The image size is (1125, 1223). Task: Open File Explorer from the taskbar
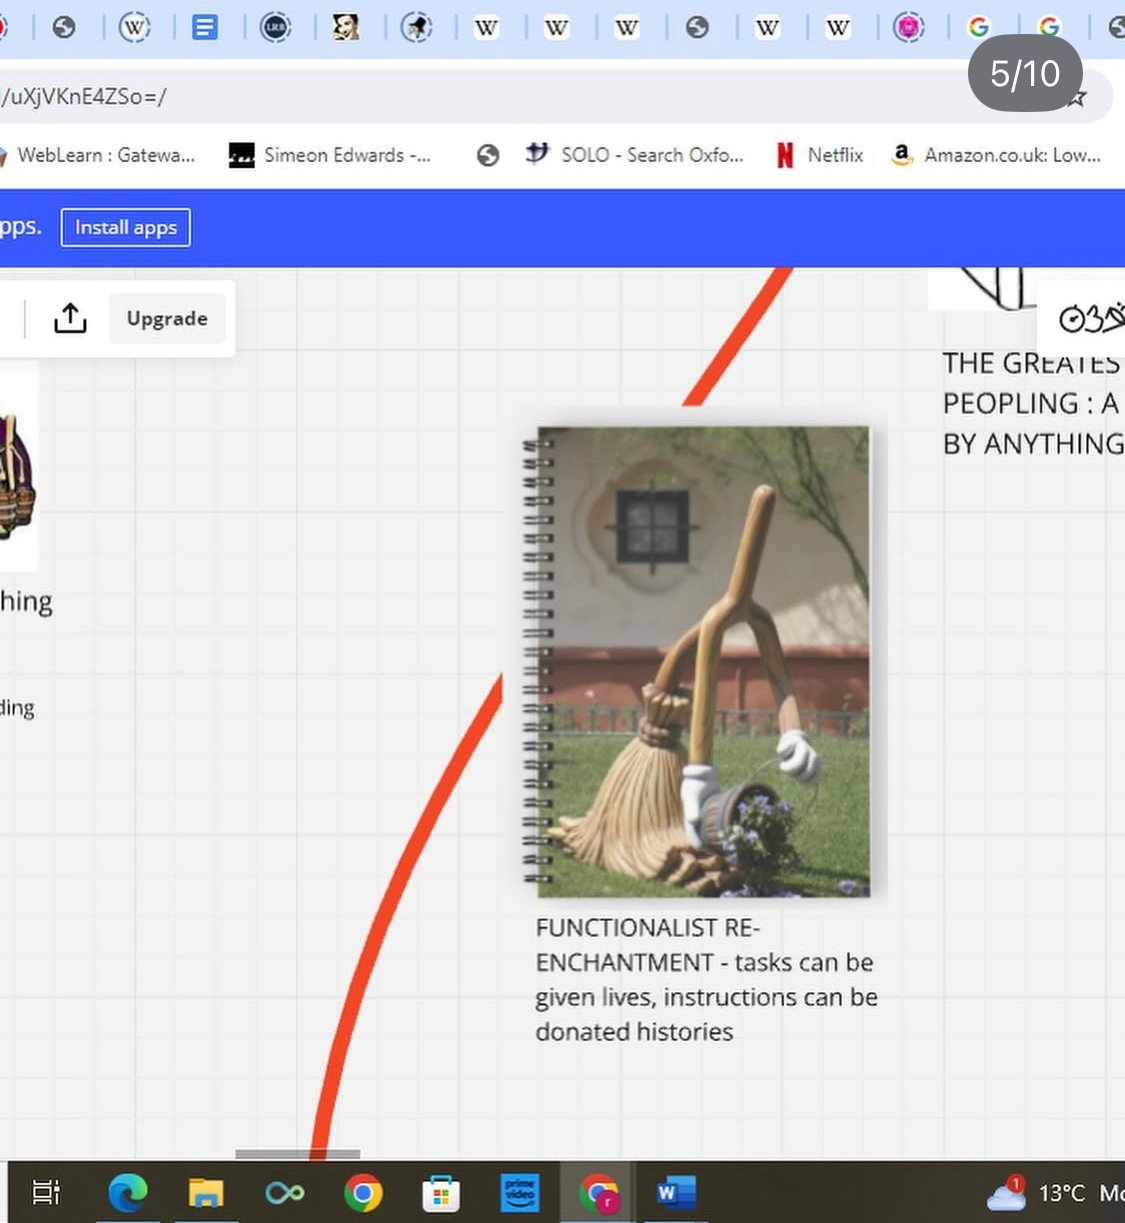[x=206, y=1192]
